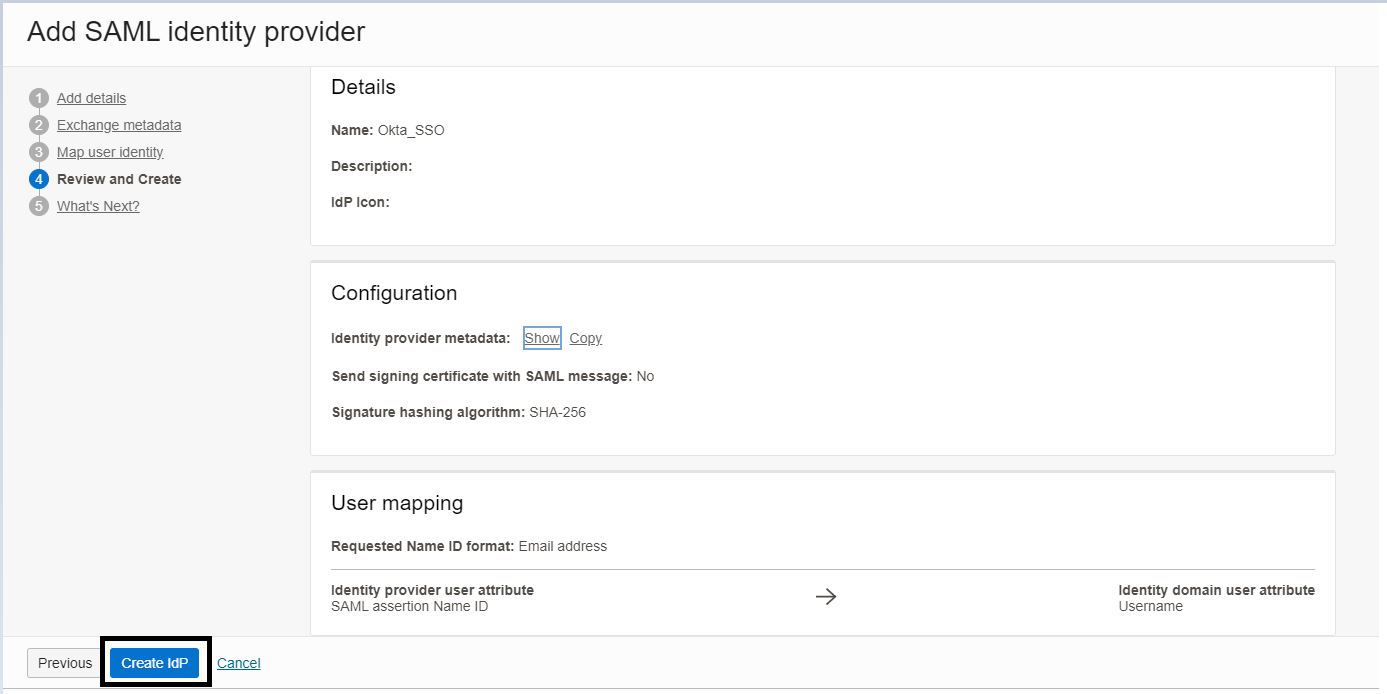This screenshot has width=1387, height=694.
Task: Cancel the SAML identity provider setup
Action: point(238,663)
